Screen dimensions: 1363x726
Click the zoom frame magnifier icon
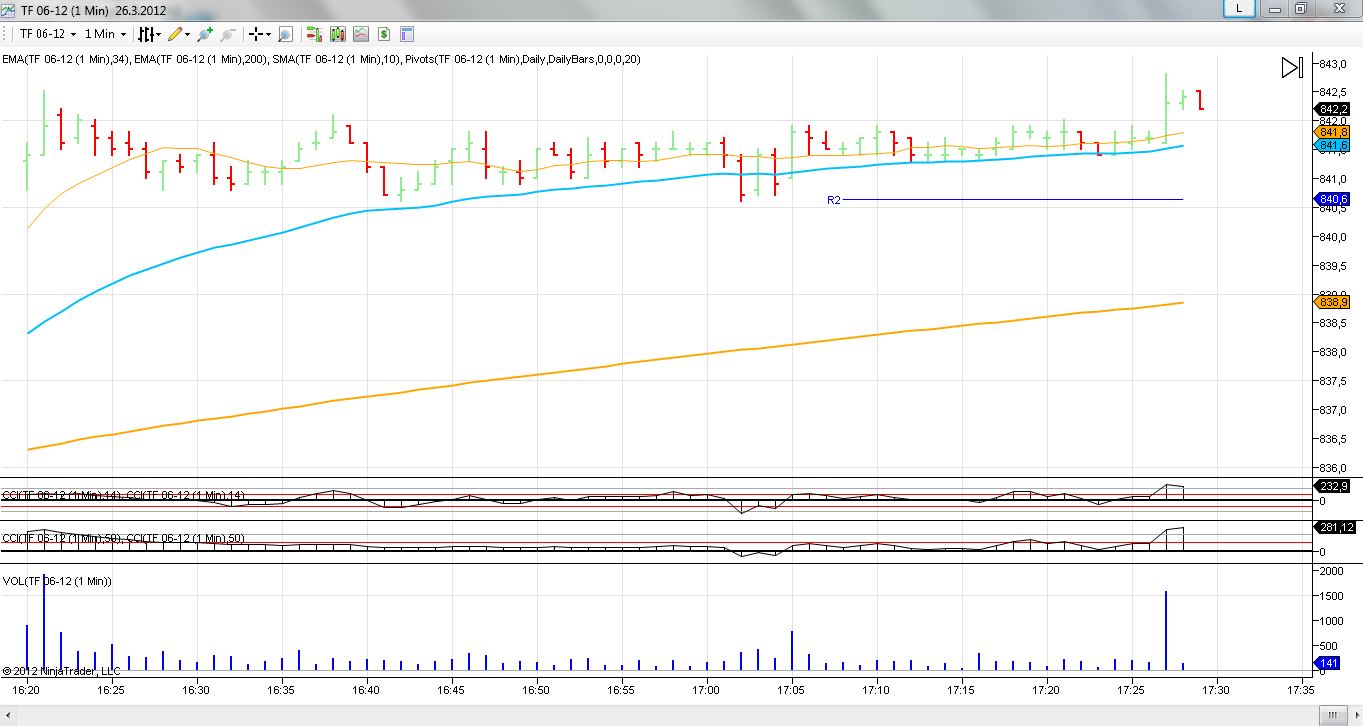pos(285,34)
